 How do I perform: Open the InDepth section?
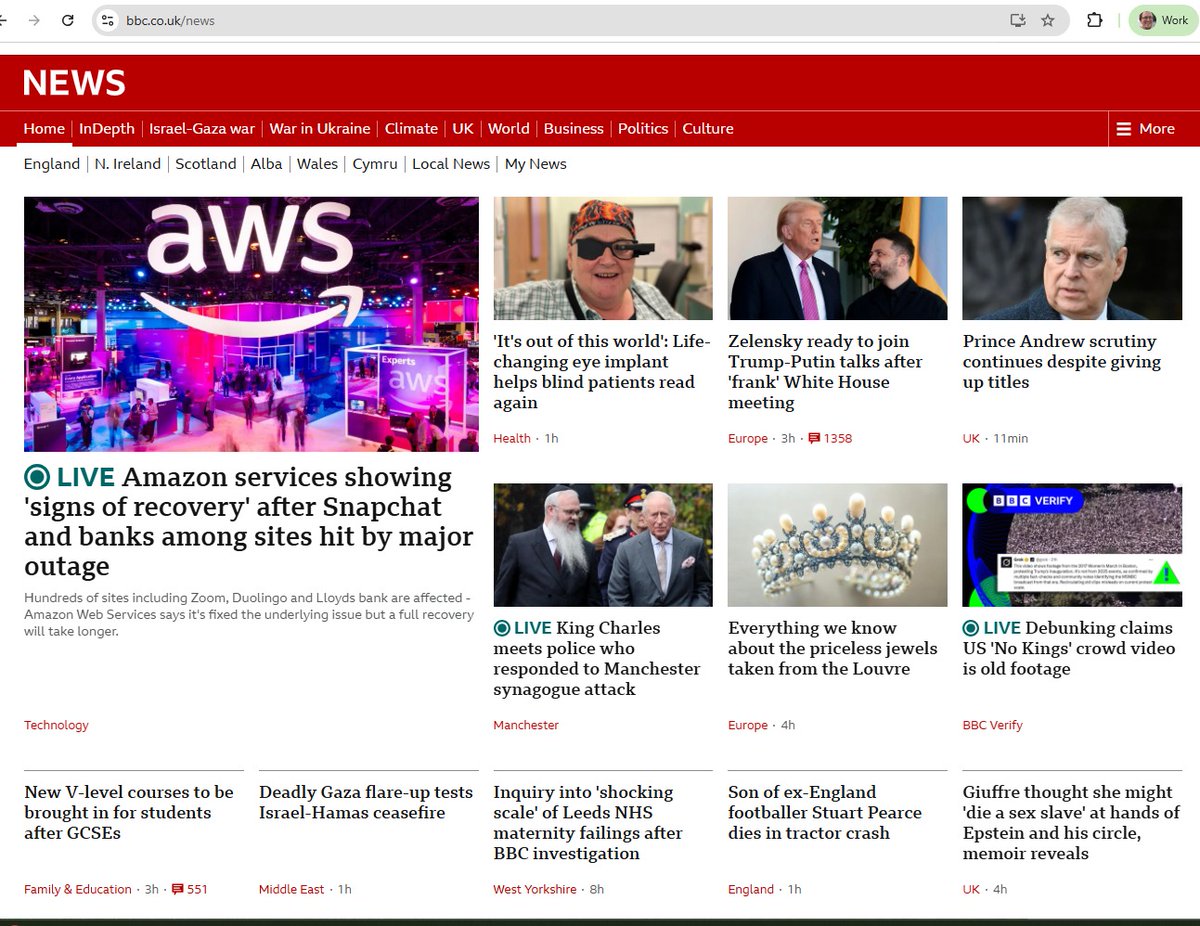(x=107, y=128)
